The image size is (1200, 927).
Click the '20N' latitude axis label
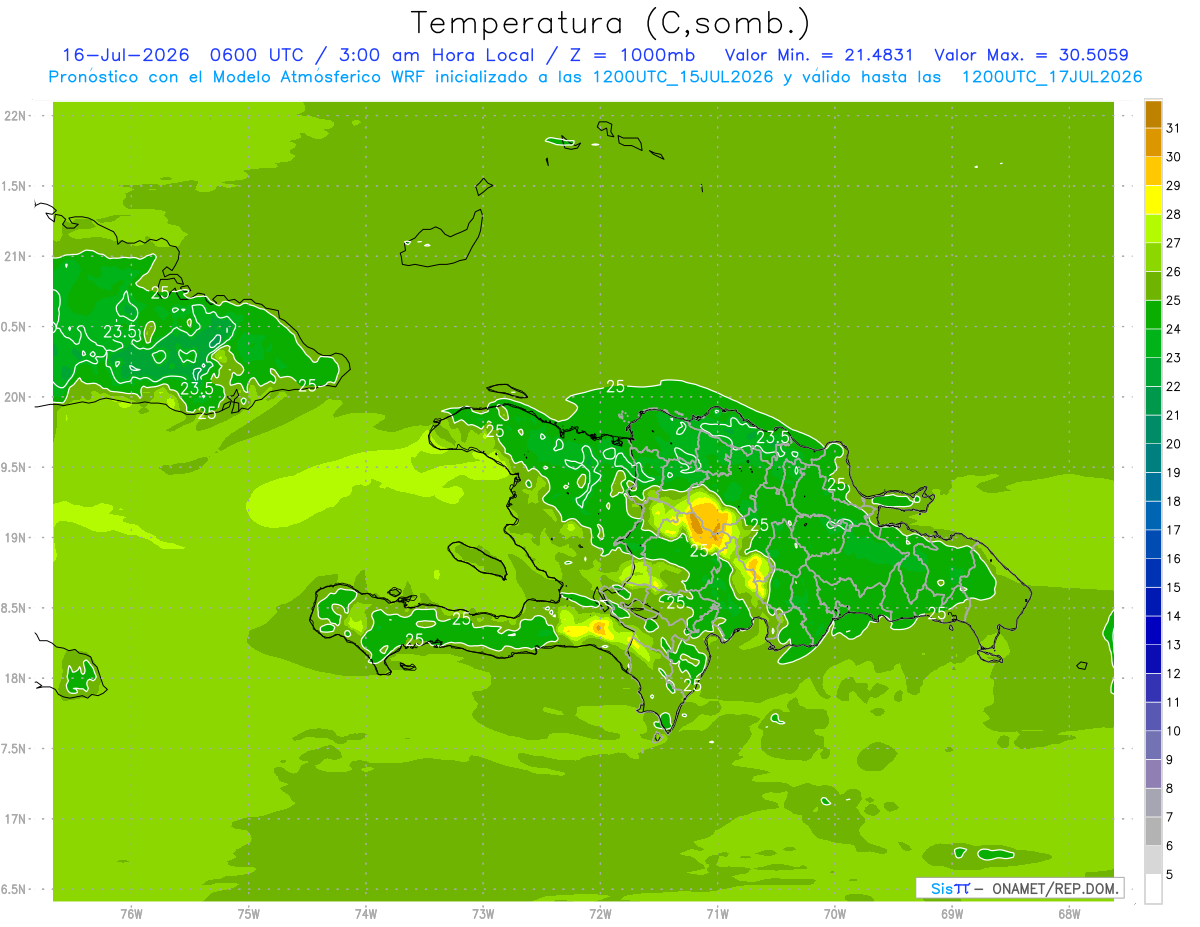click(16, 397)
